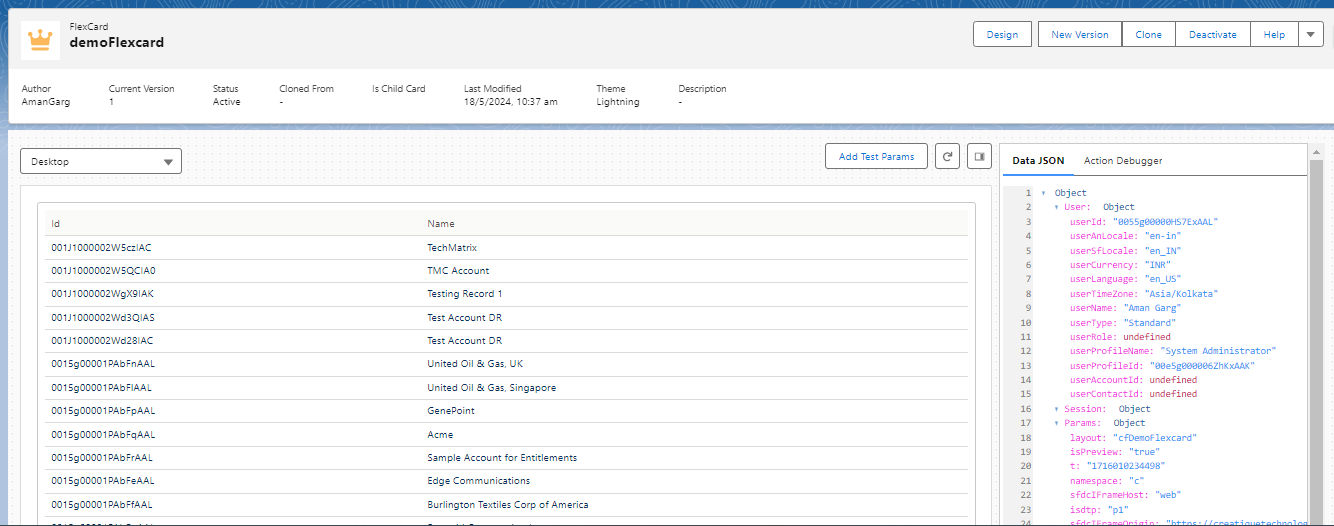Open the Desktop viewport dropdown
The width and height of the screenshot is (1334, 526).
pyautogui.click(x=101, y=161)
